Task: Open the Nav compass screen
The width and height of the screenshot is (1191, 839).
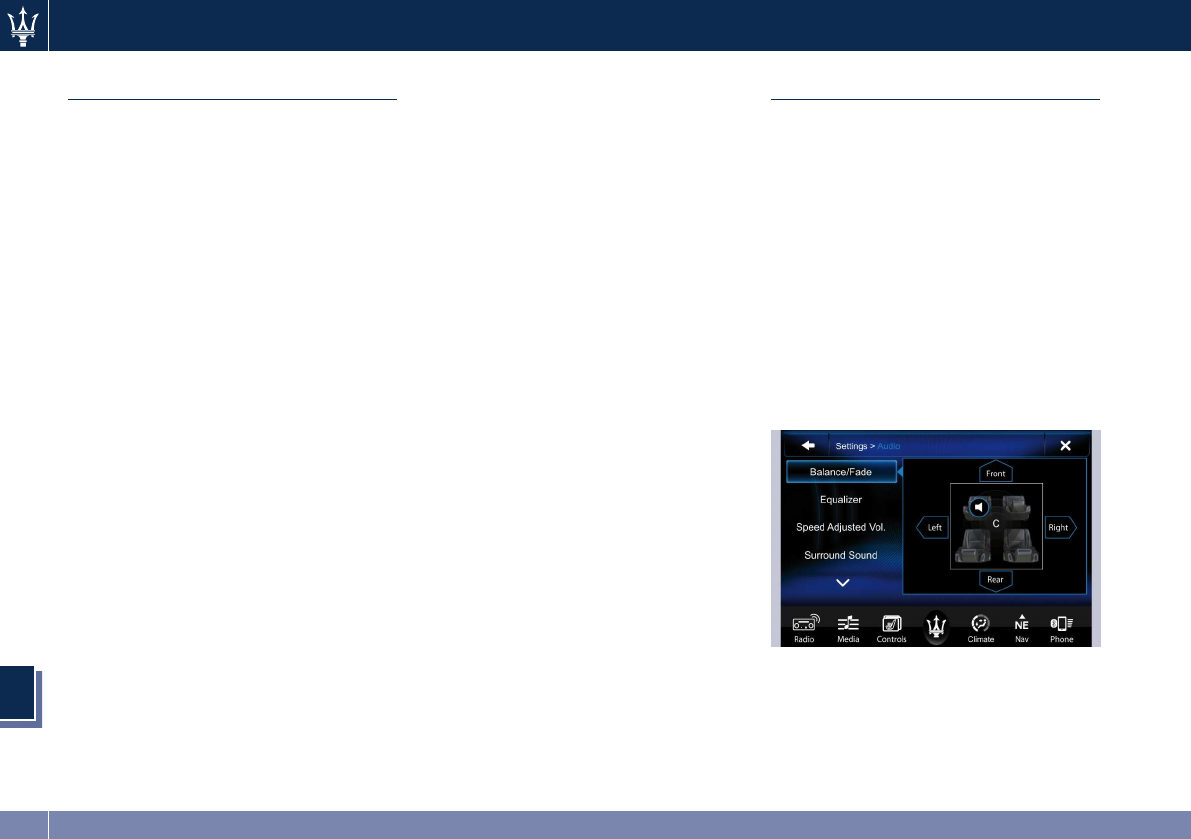Action: point(1022,629)
